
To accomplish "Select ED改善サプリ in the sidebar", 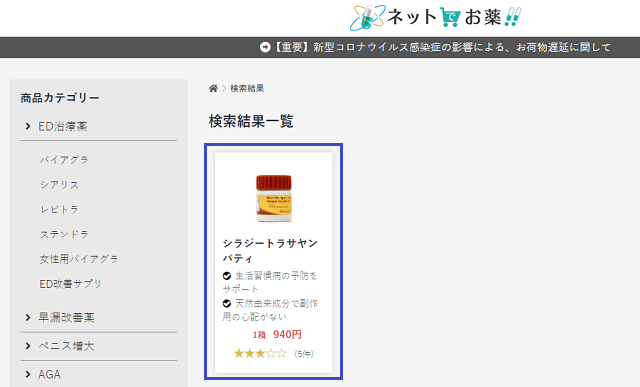I will pyautogui.click(x=70, y=284).
